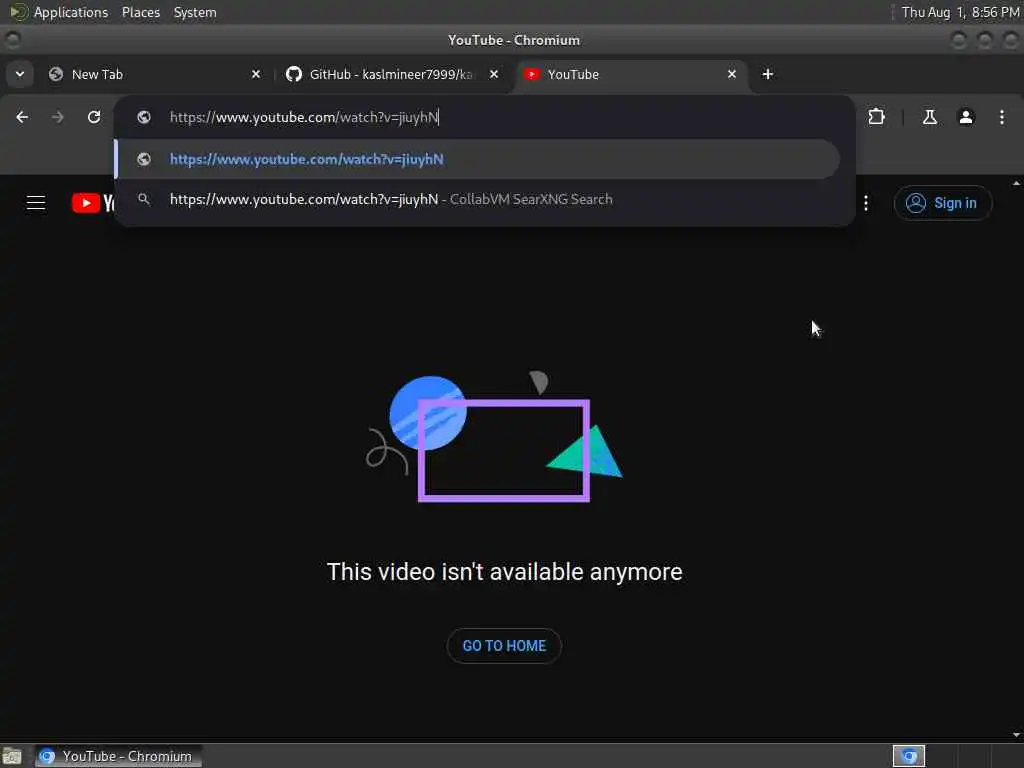Click the window menu button on title bar
This screenshot has width=1024, height=768.
click(12, 40)
